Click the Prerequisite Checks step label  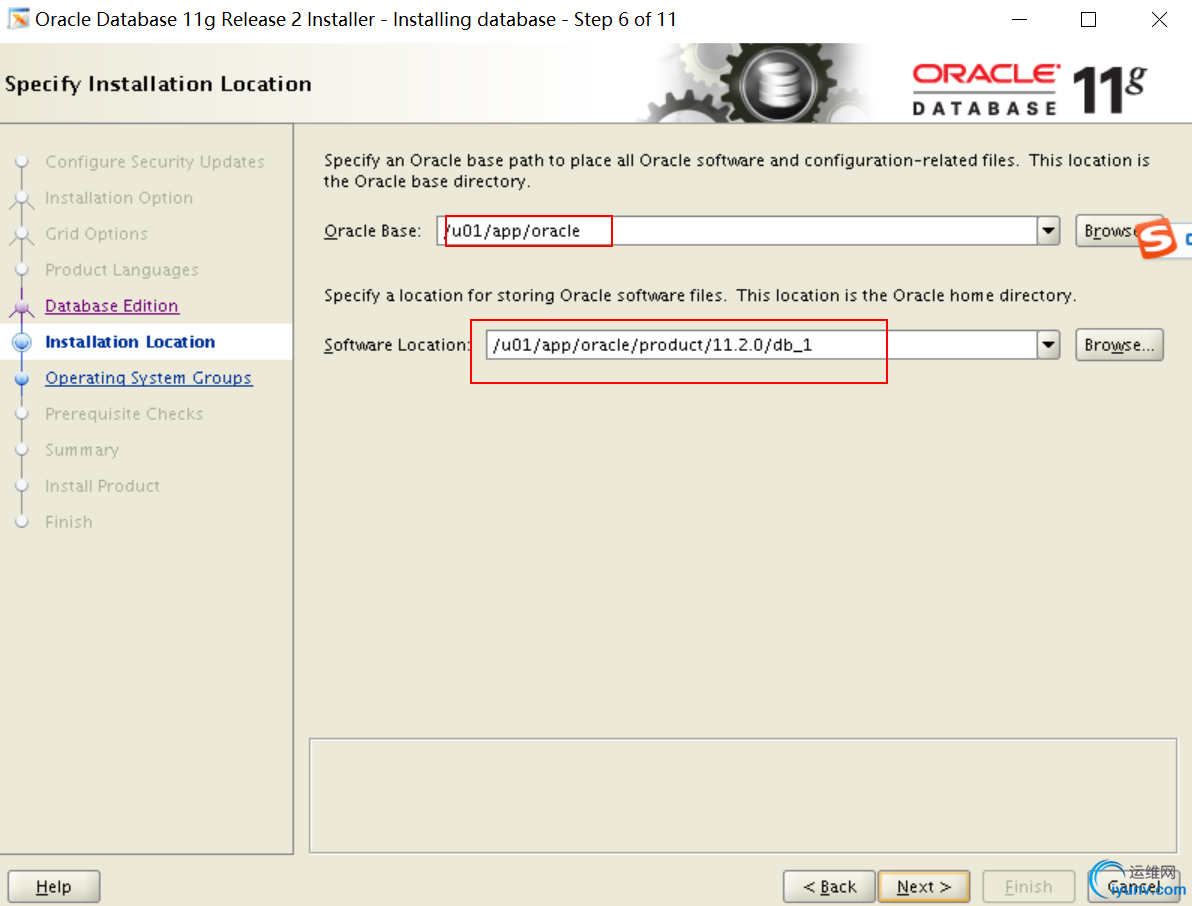coord(124,413)
